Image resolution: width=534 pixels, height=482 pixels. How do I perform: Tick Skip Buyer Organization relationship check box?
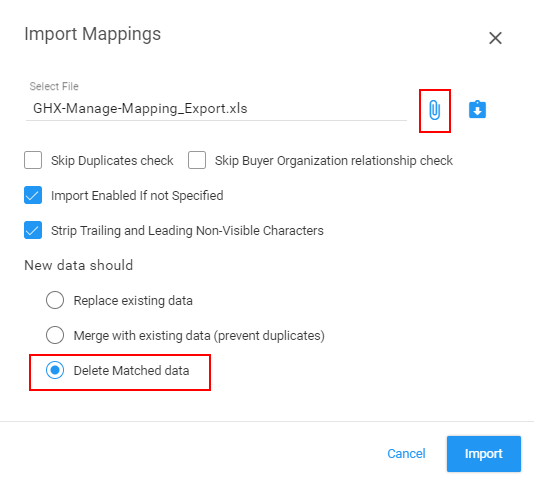click(x=197, y=160)
